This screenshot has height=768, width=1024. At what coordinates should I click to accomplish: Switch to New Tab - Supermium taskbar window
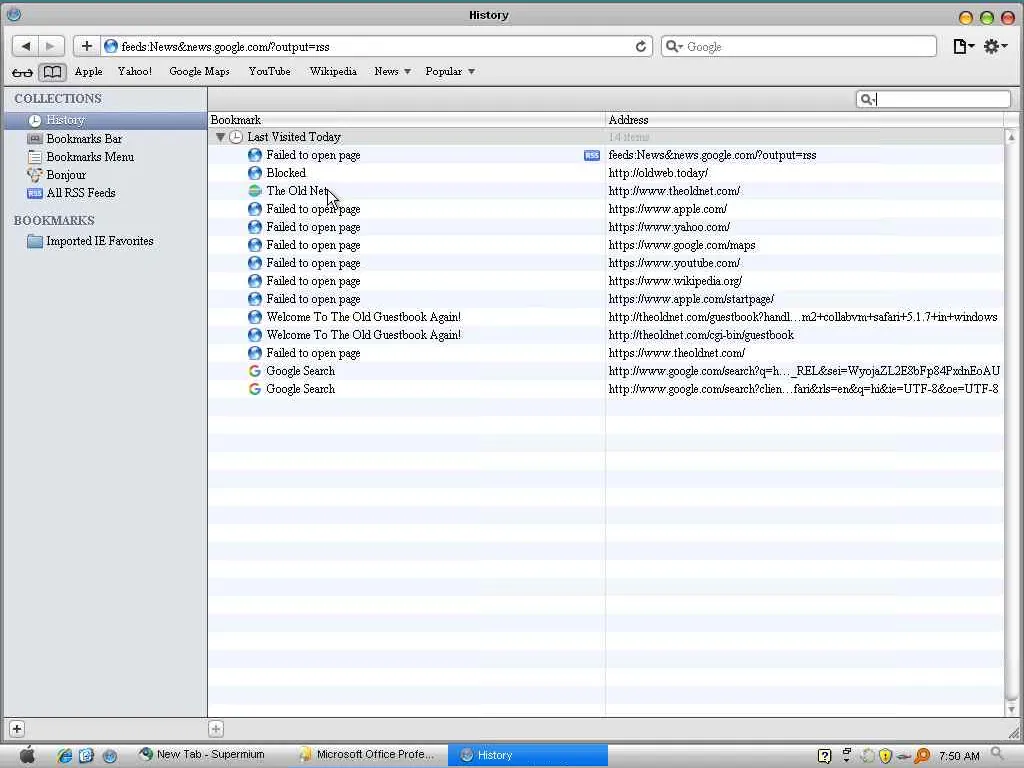[x=202, y=754]
